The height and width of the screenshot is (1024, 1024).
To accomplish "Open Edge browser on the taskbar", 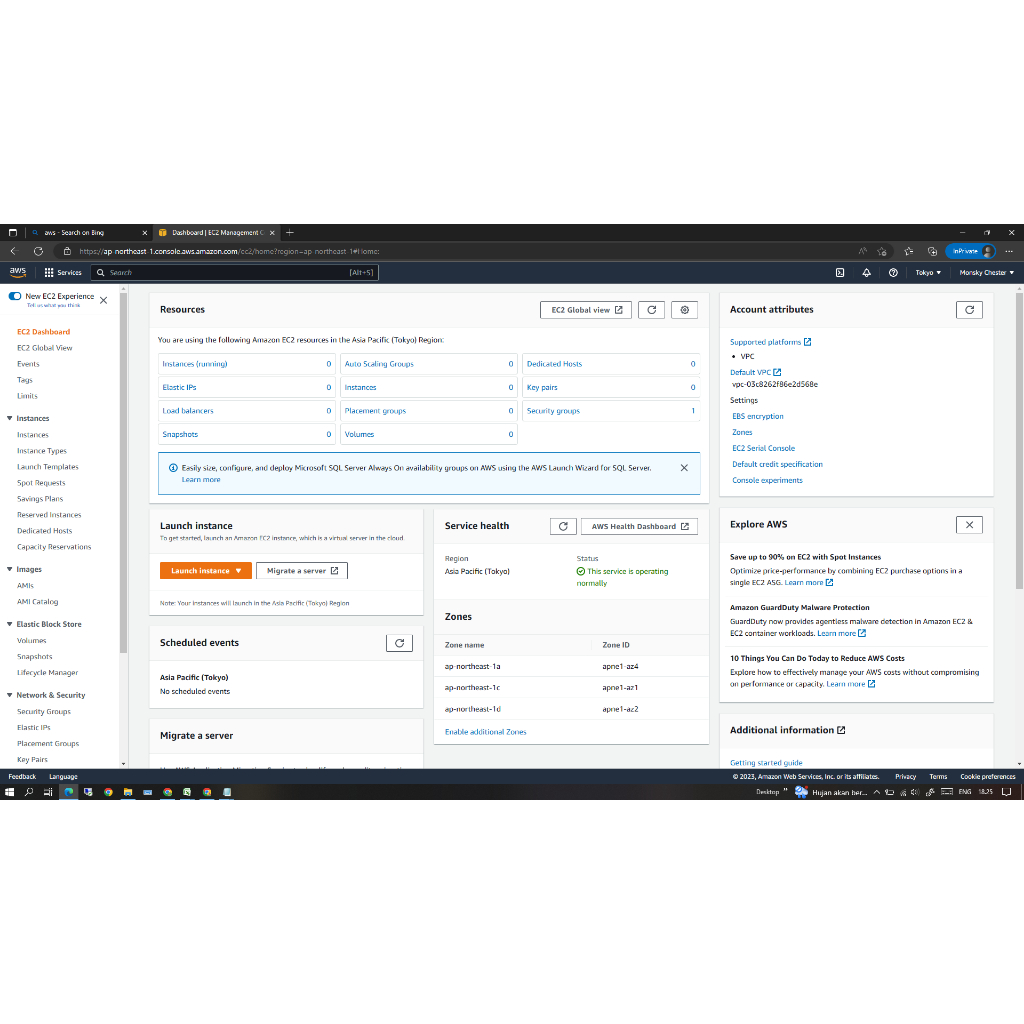I will click(69, 792).
